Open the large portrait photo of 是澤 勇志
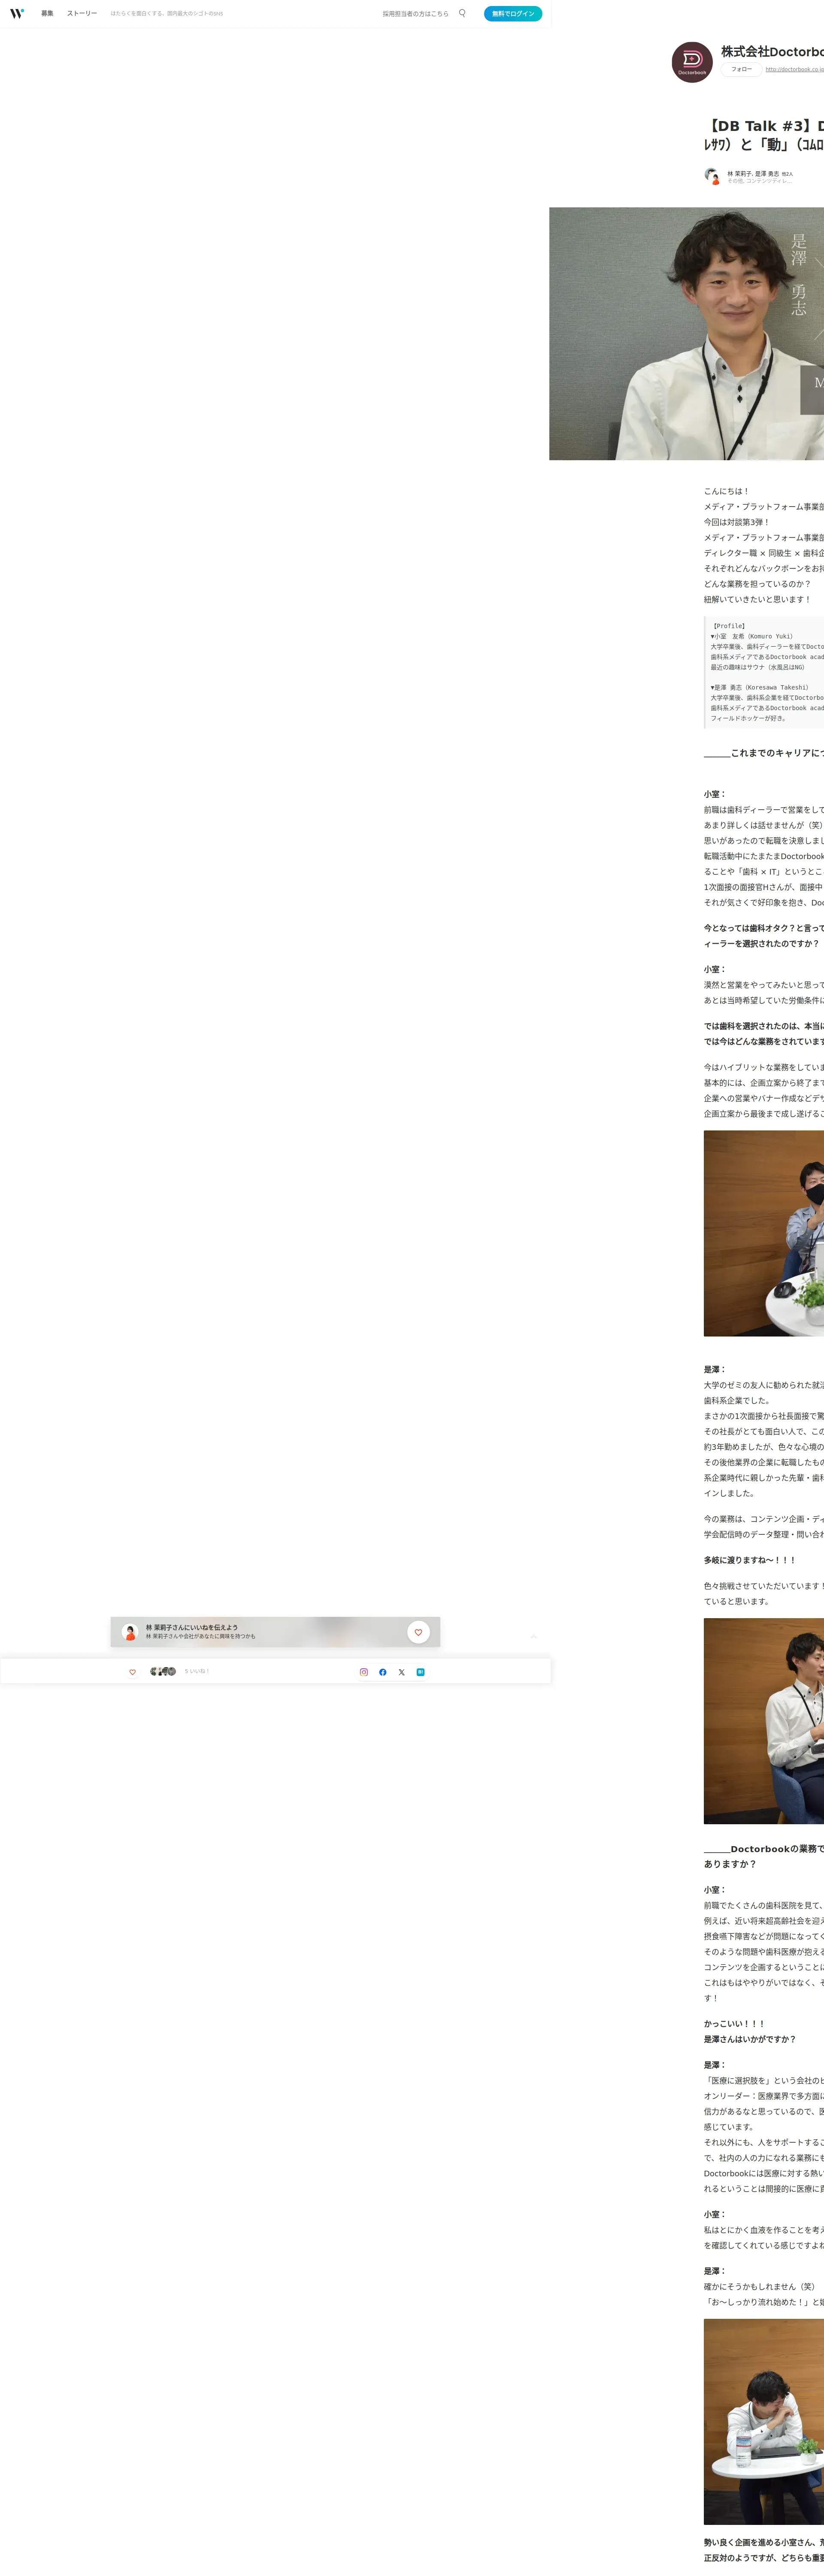The image size is (824, 2576). pos(686,334)
